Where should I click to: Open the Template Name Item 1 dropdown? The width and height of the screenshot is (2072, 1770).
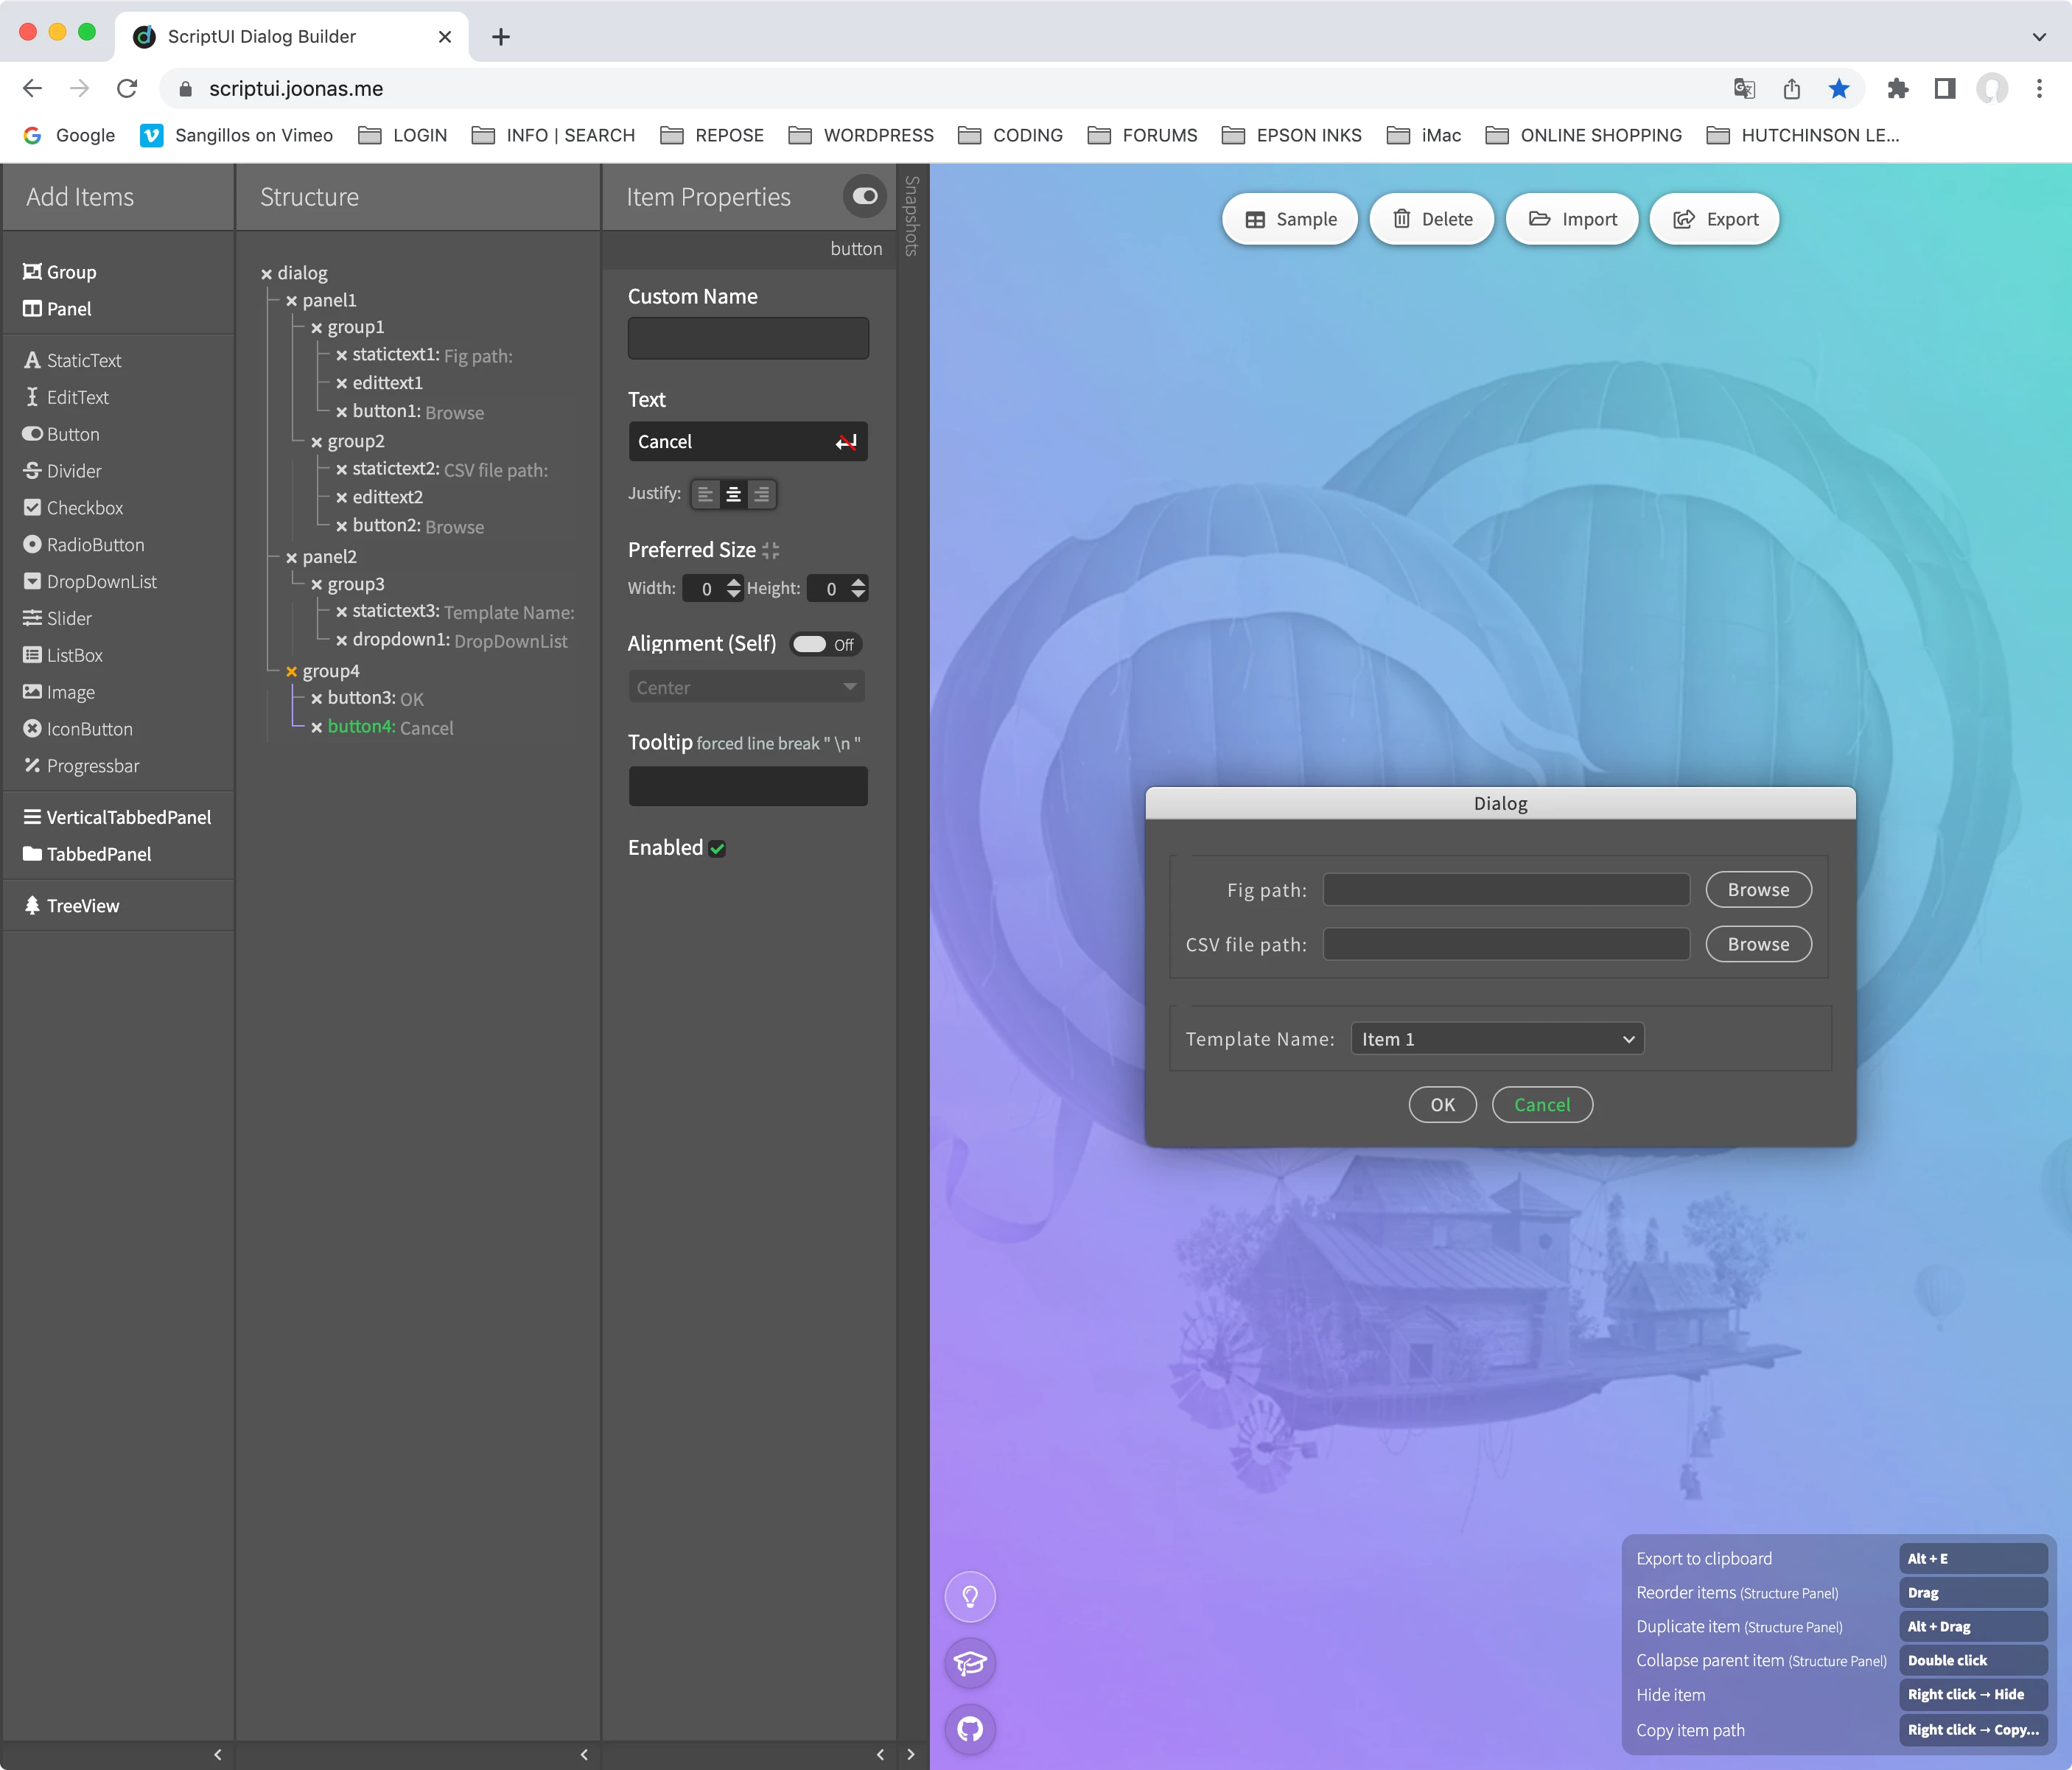[1496, 1039]
